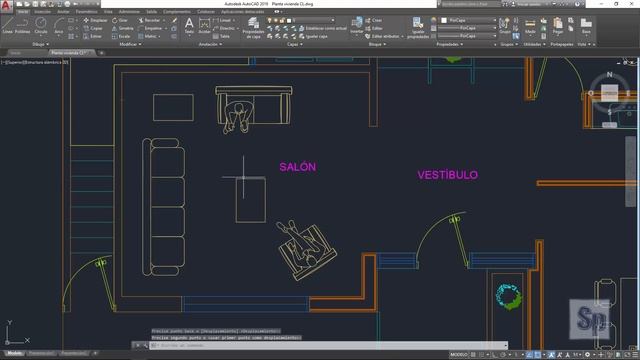
Task: Click inside the command line input
Action: point(329,345)
